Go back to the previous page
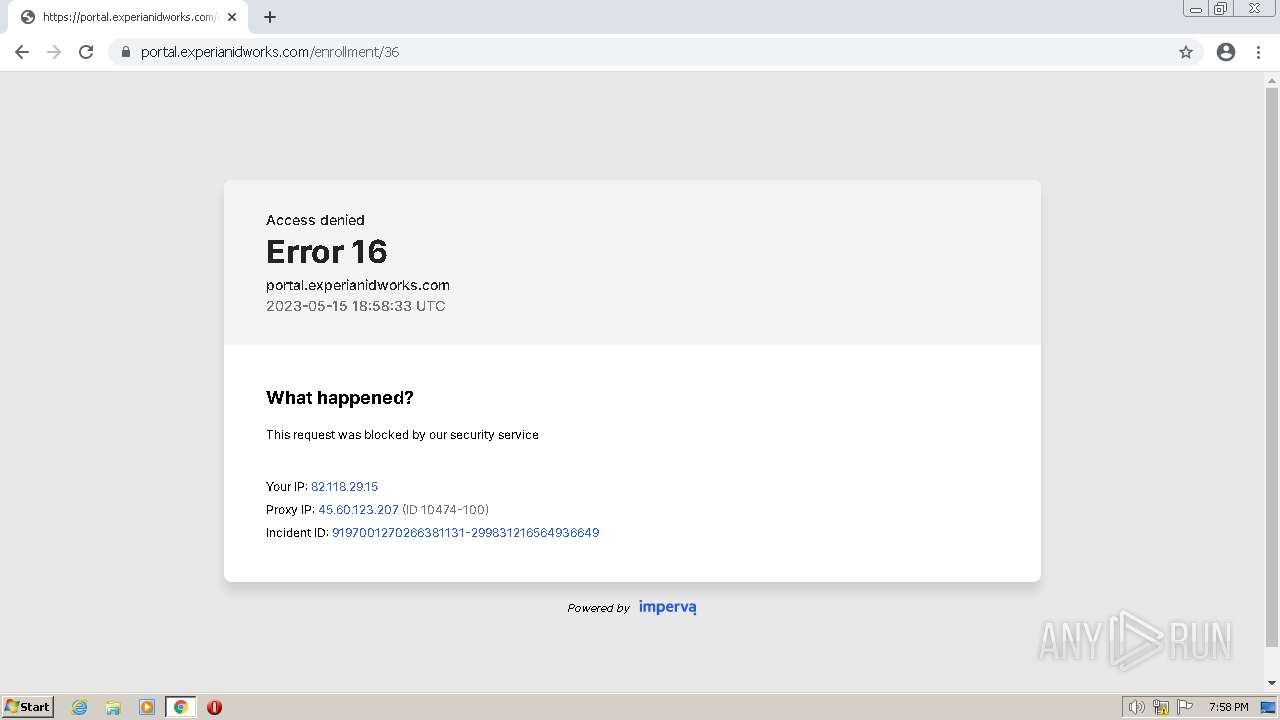The image size is (1280, 720). coord(22,52)
